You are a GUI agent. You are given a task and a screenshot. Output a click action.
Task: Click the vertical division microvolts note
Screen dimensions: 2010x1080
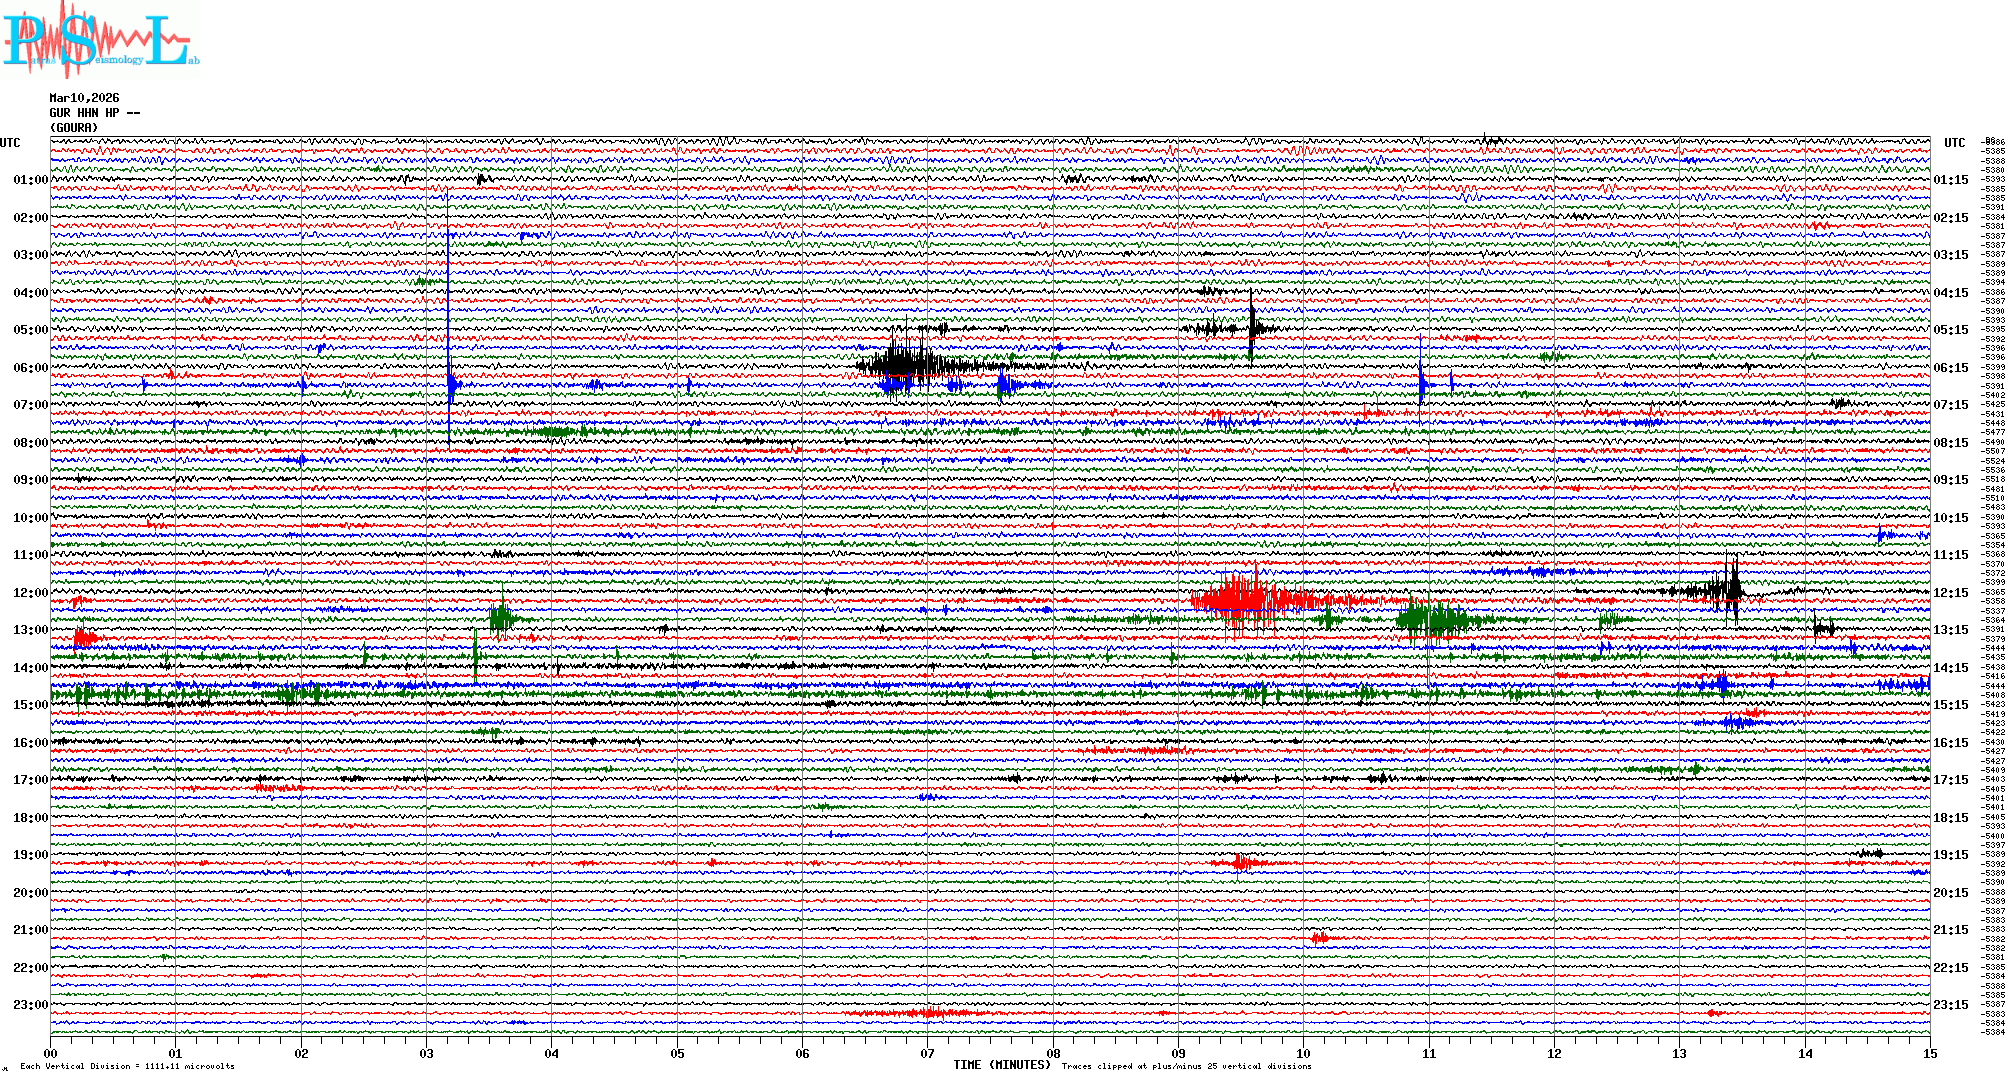click(x=127, y=1066)
